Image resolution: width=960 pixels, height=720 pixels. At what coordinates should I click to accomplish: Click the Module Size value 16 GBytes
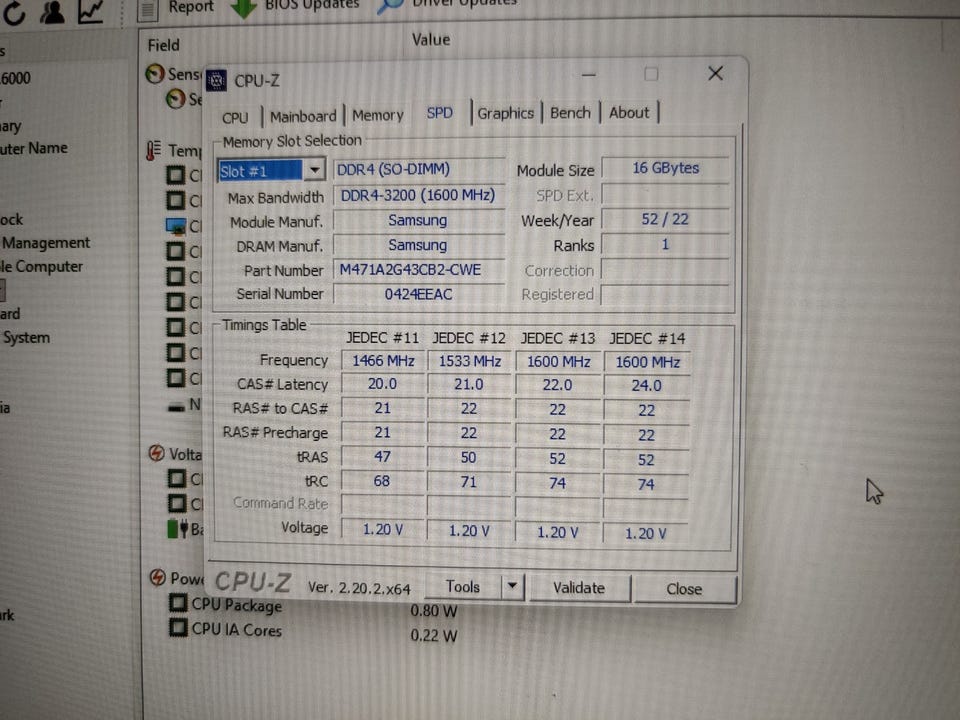(x=666, y=168)
